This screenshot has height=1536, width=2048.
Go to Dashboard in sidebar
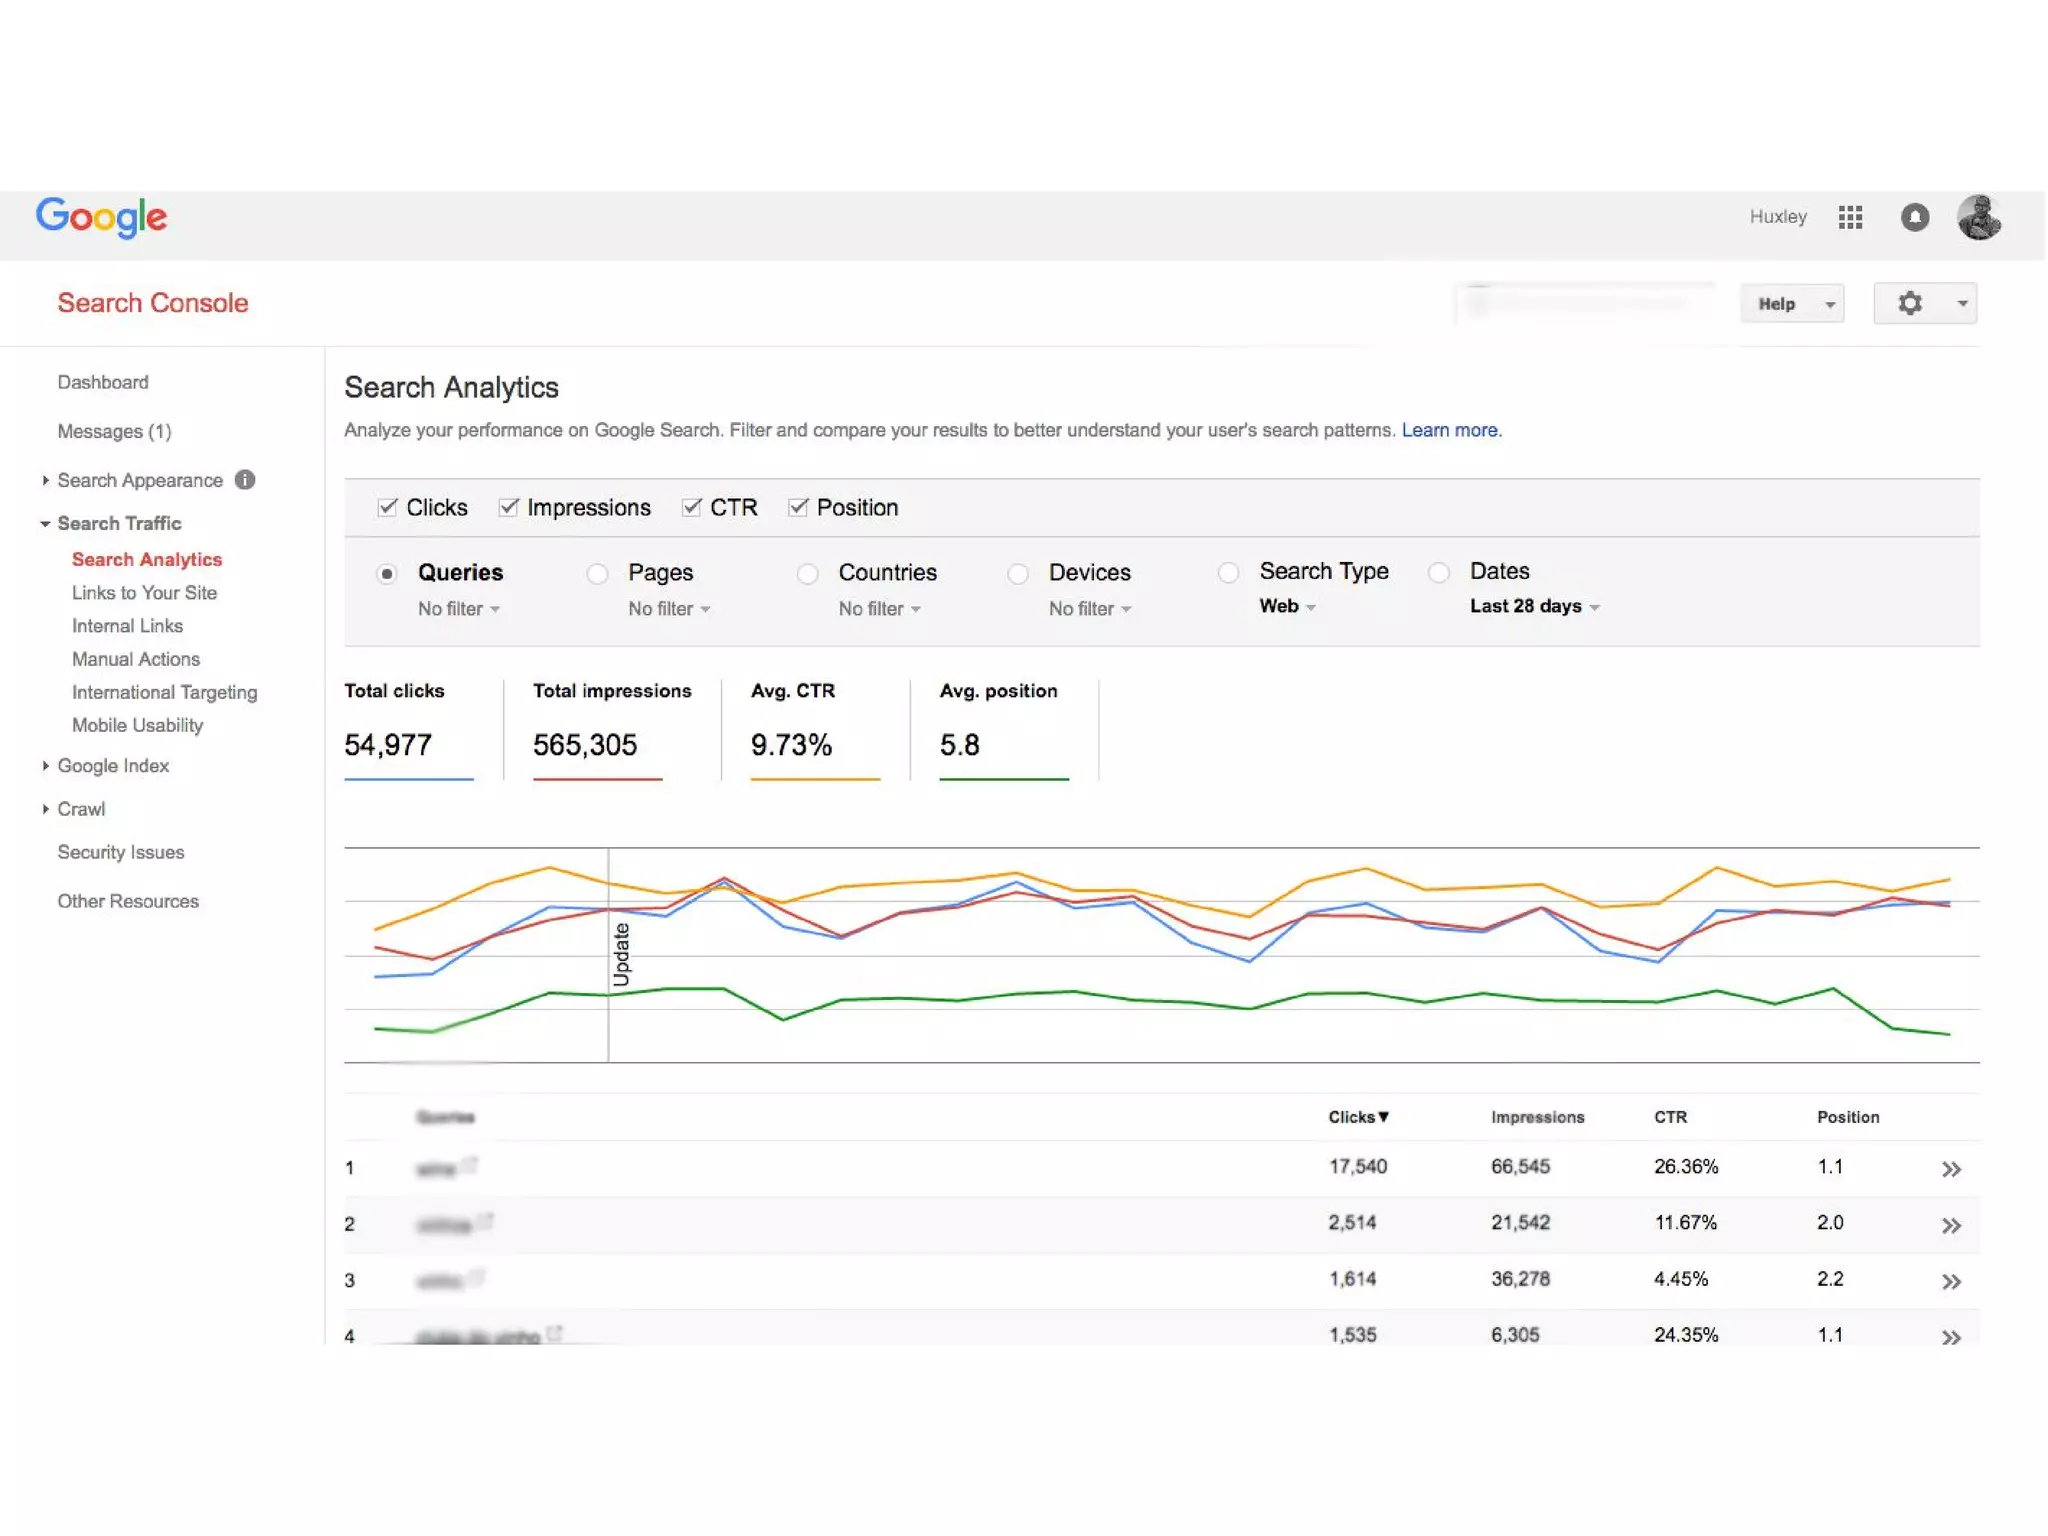pos(103,382)
